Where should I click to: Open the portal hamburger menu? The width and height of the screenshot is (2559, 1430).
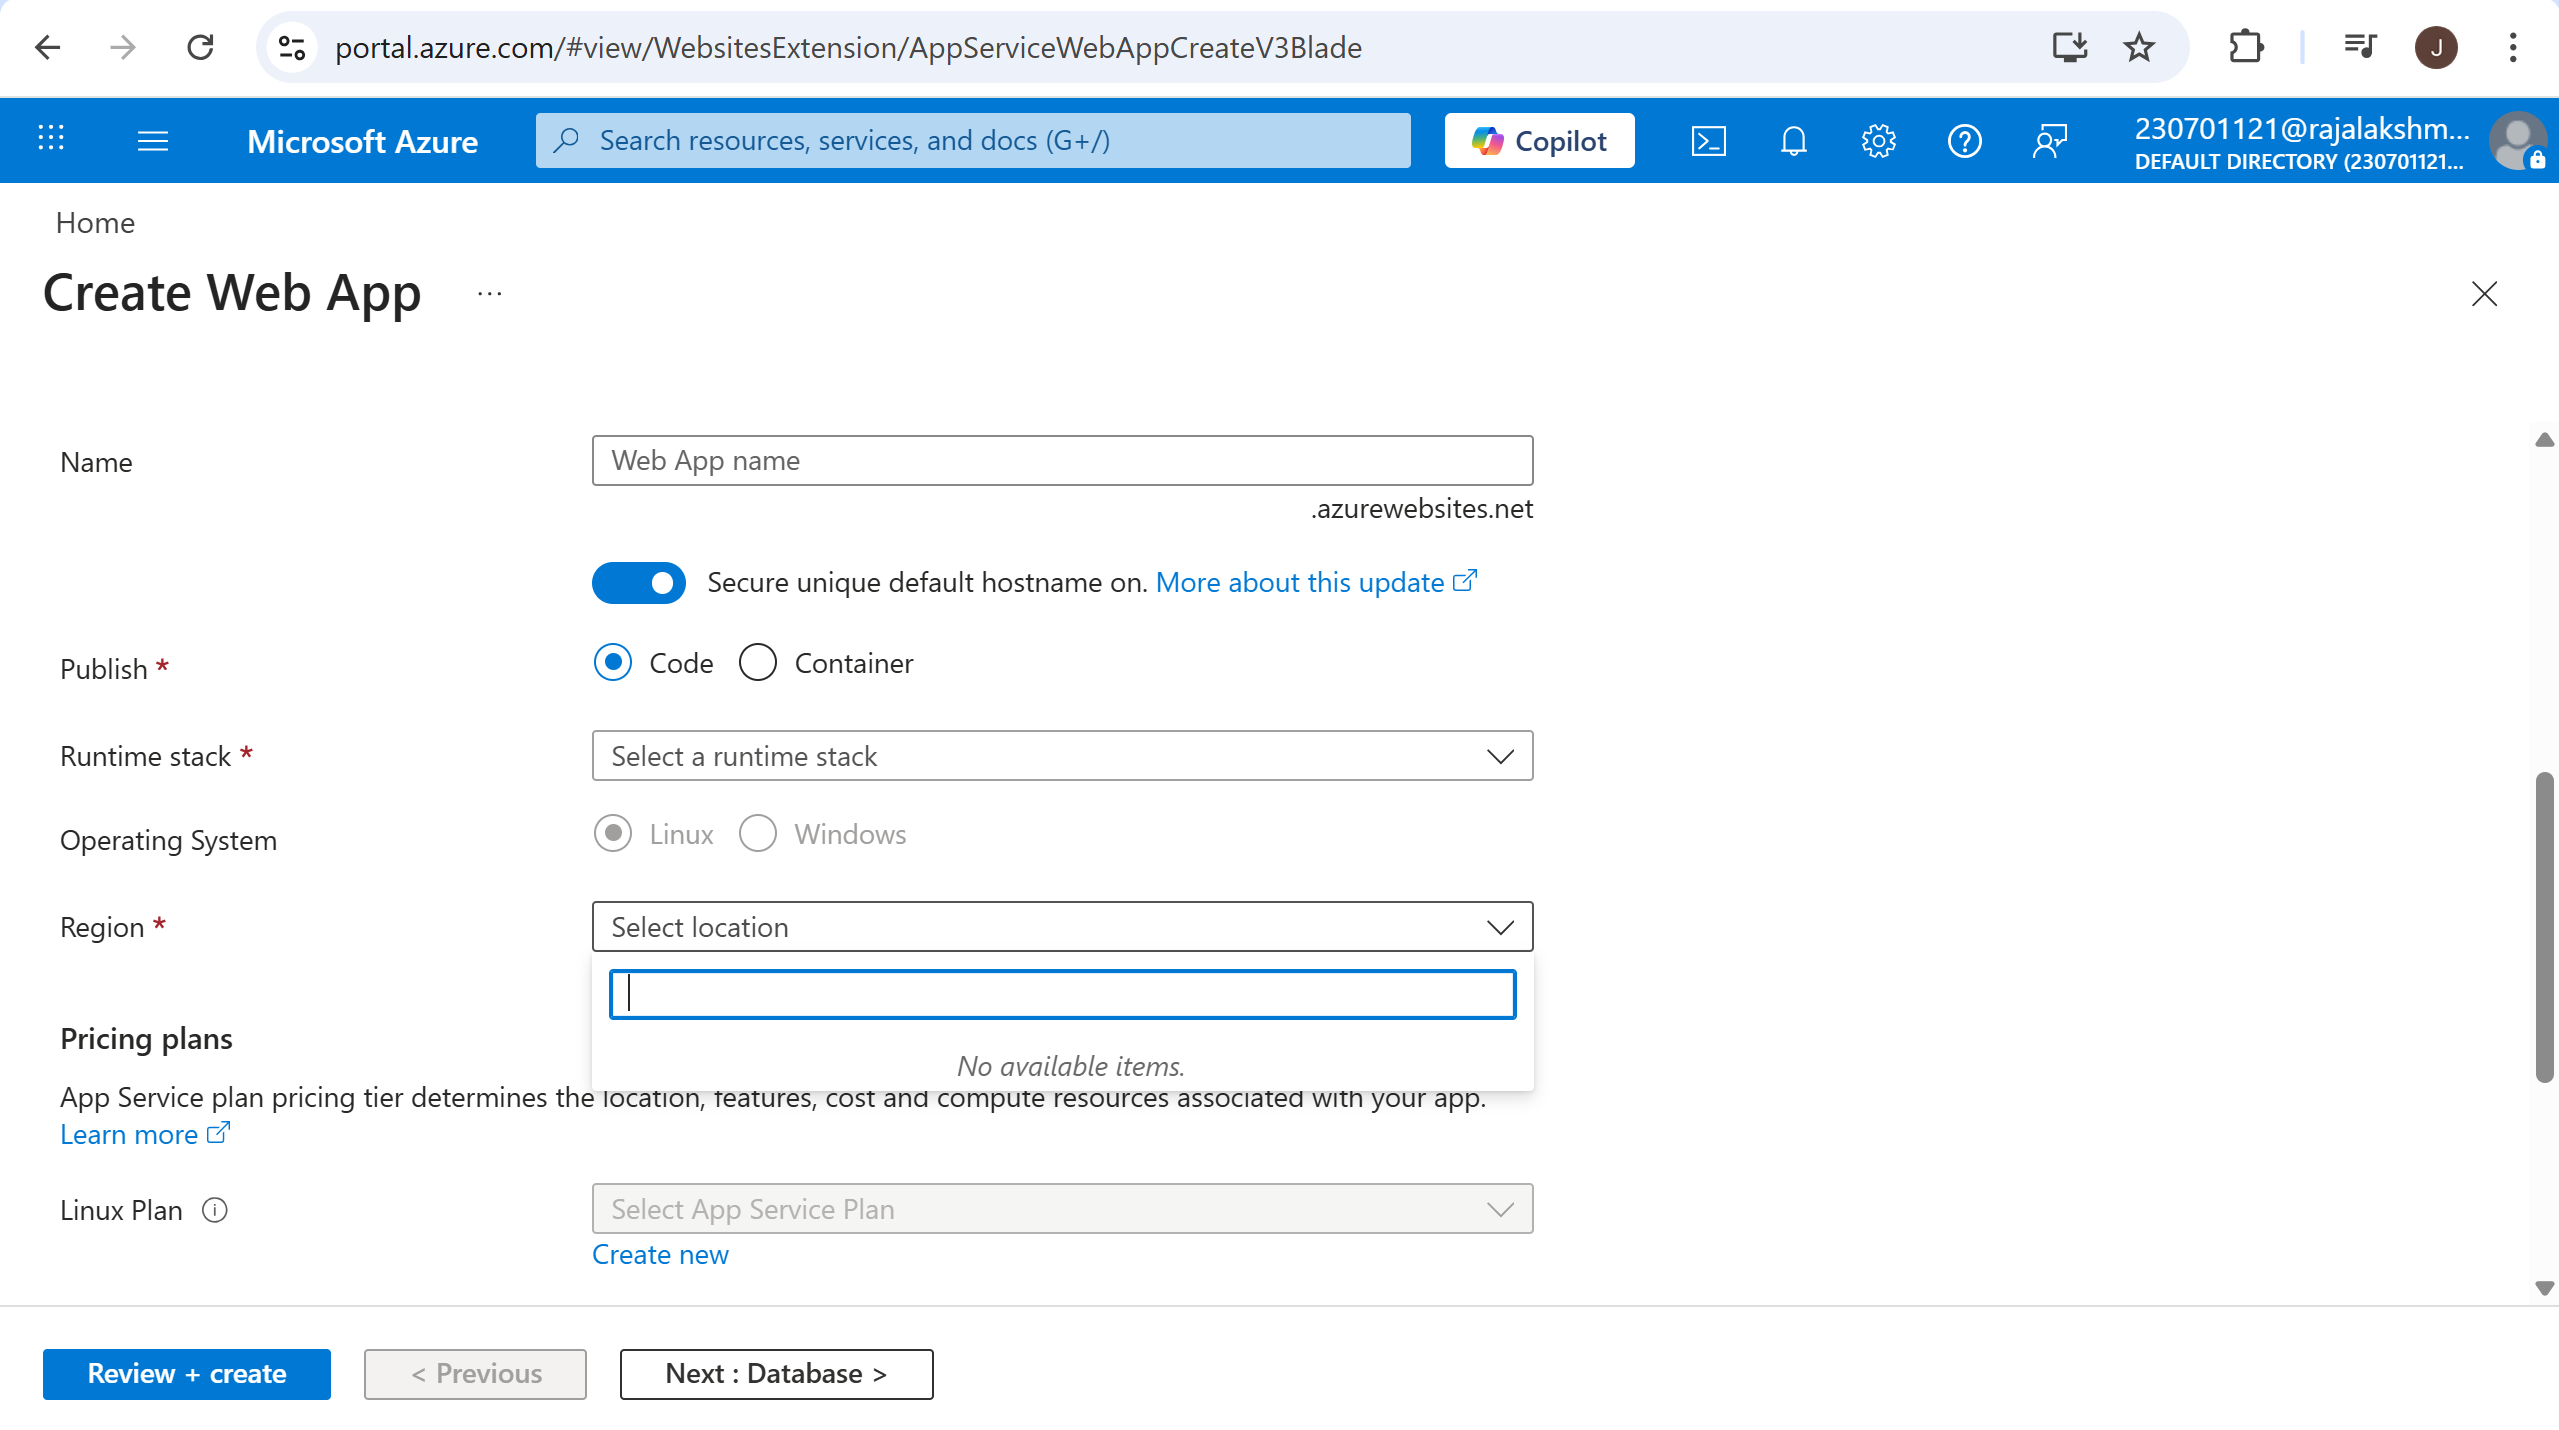(152, 141)
